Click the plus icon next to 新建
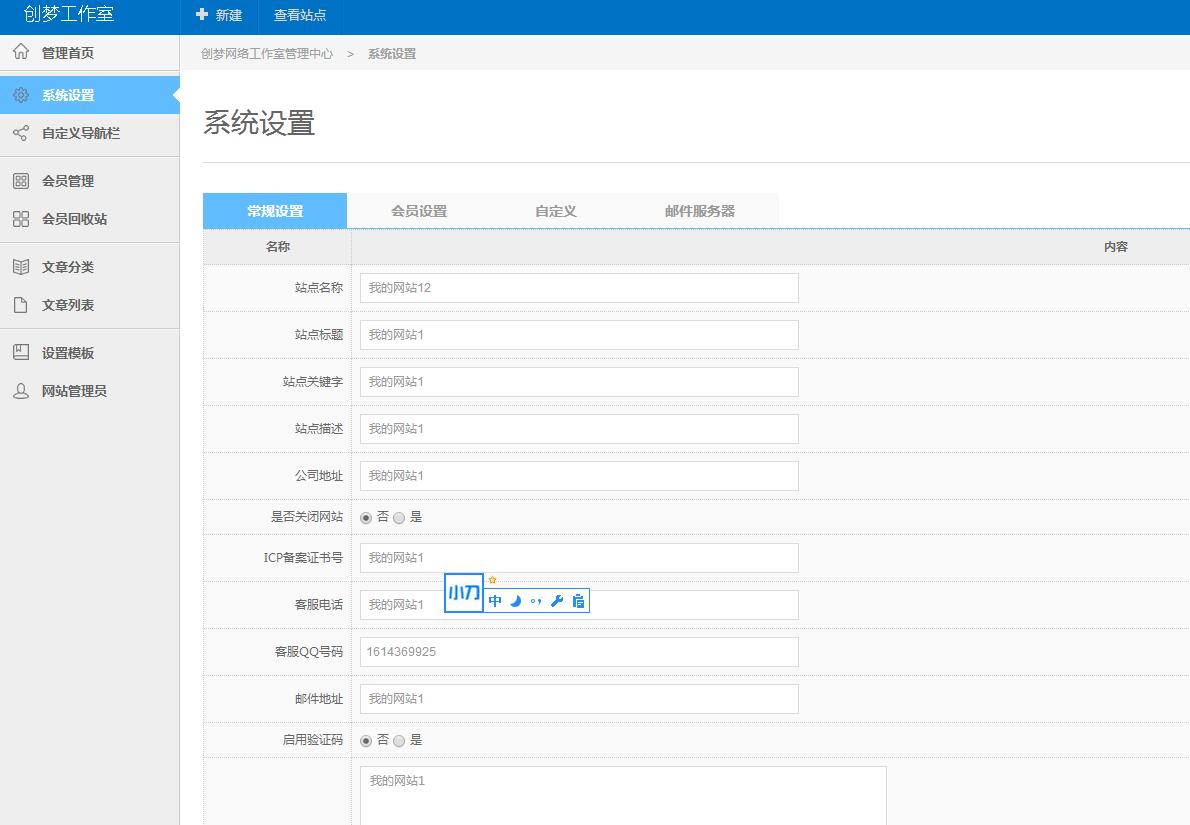Image resolution: width=1190 pixels, height=825 pixels. [x=202, y=15]
